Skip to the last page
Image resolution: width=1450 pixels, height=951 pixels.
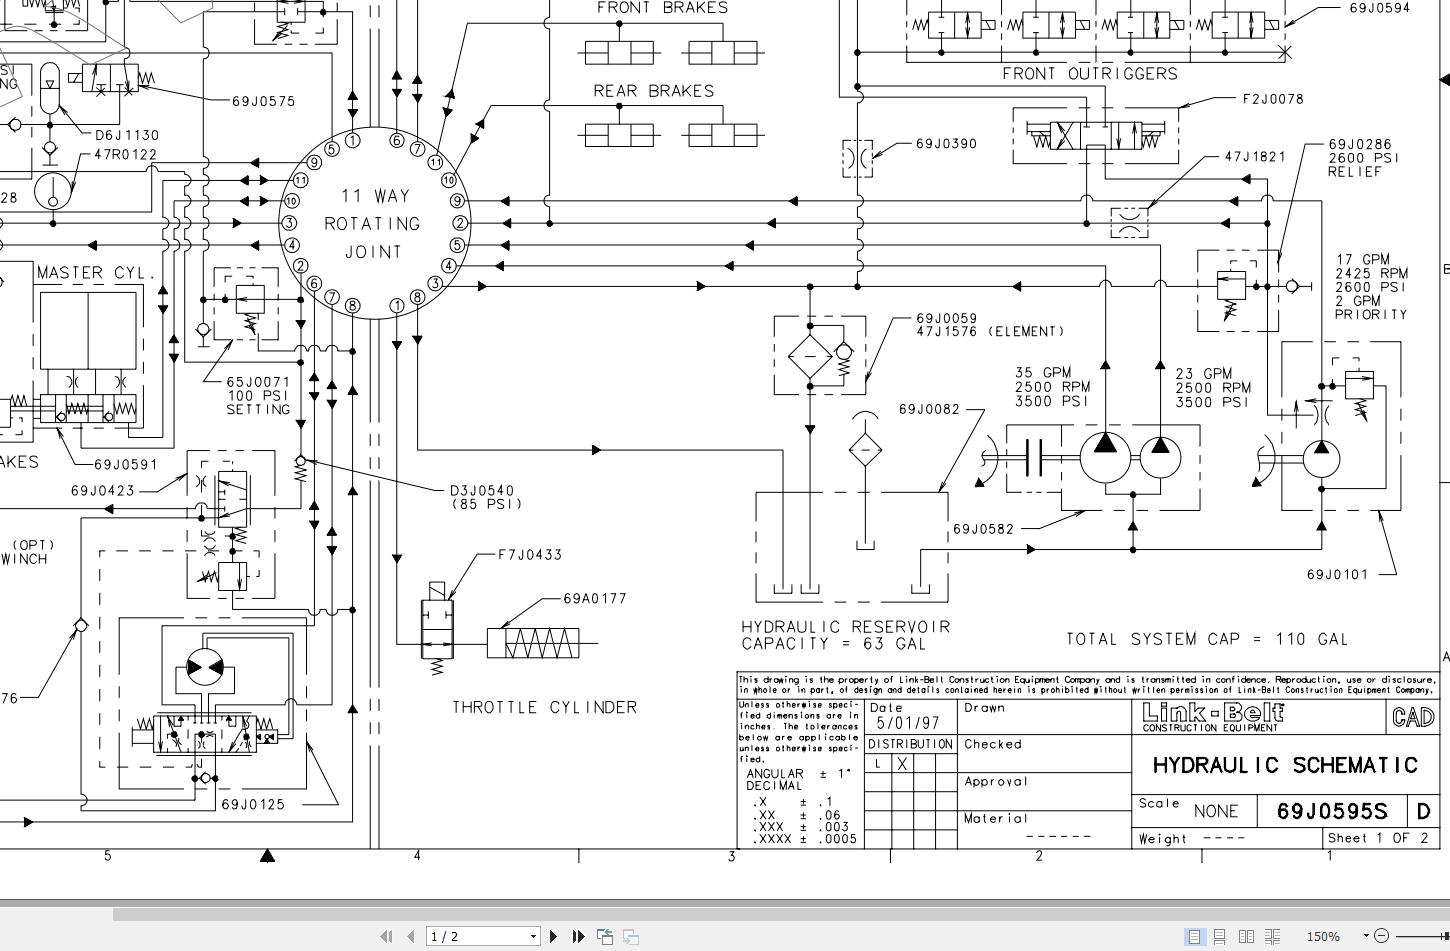(578, 936)
